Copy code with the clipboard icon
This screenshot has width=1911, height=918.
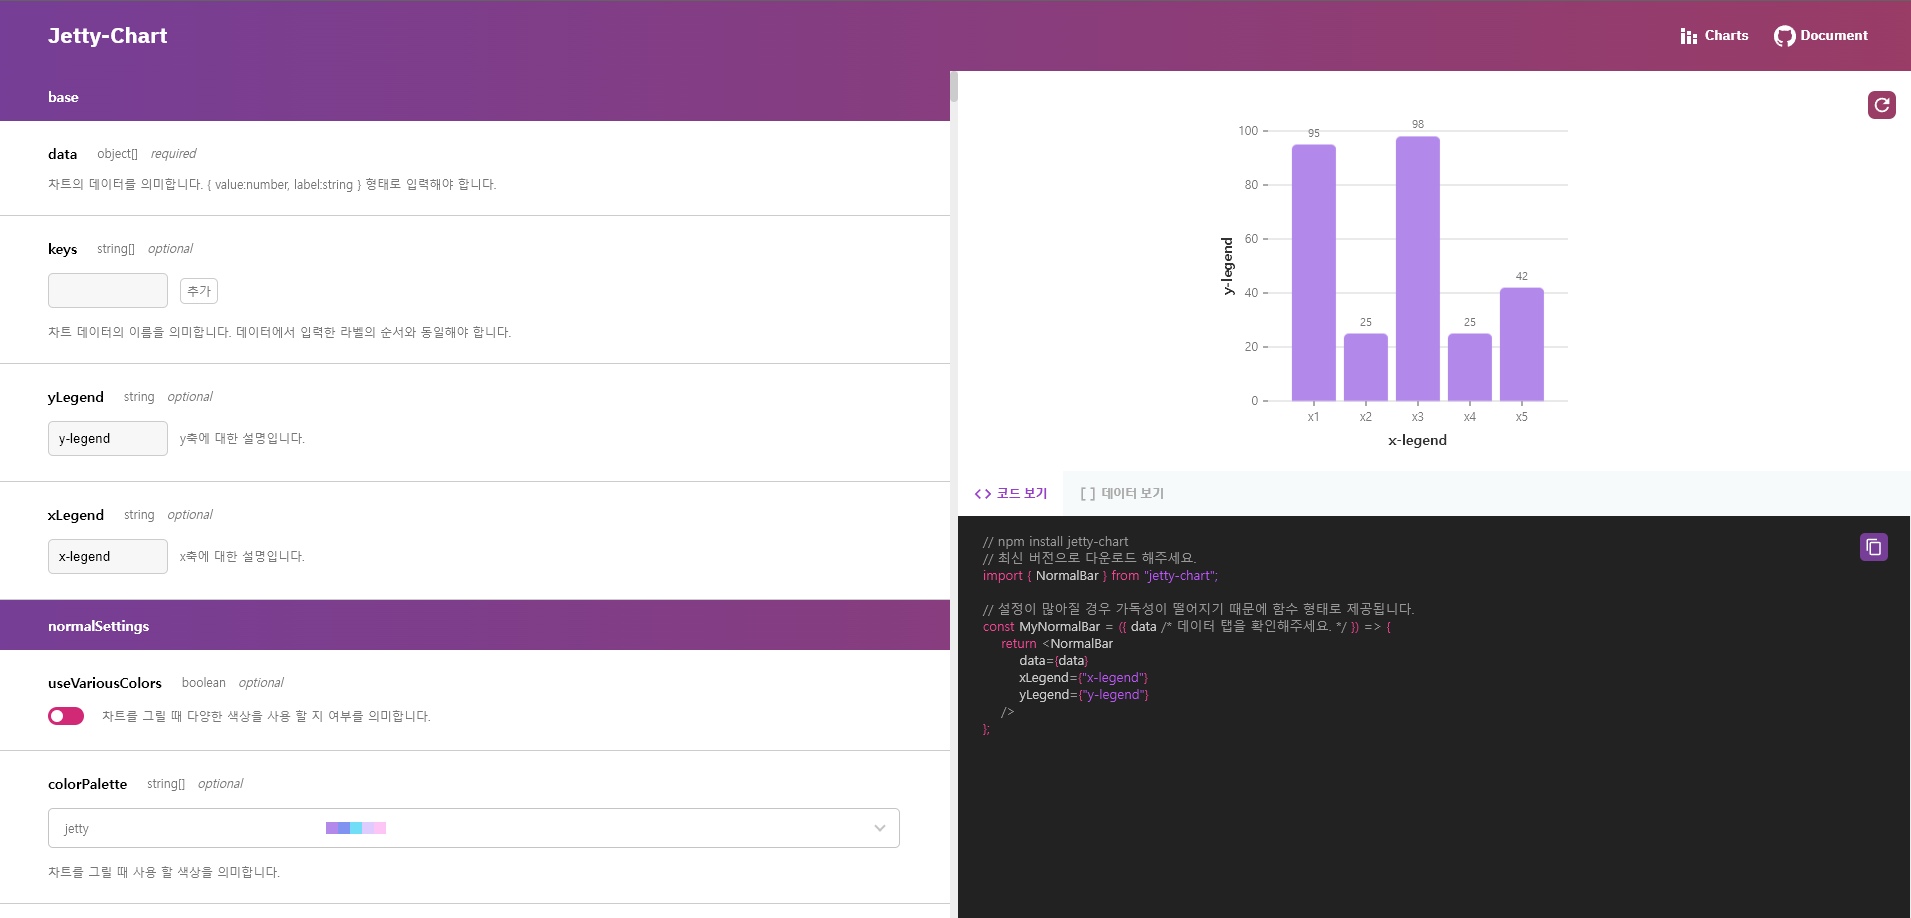pos(1873,547)
